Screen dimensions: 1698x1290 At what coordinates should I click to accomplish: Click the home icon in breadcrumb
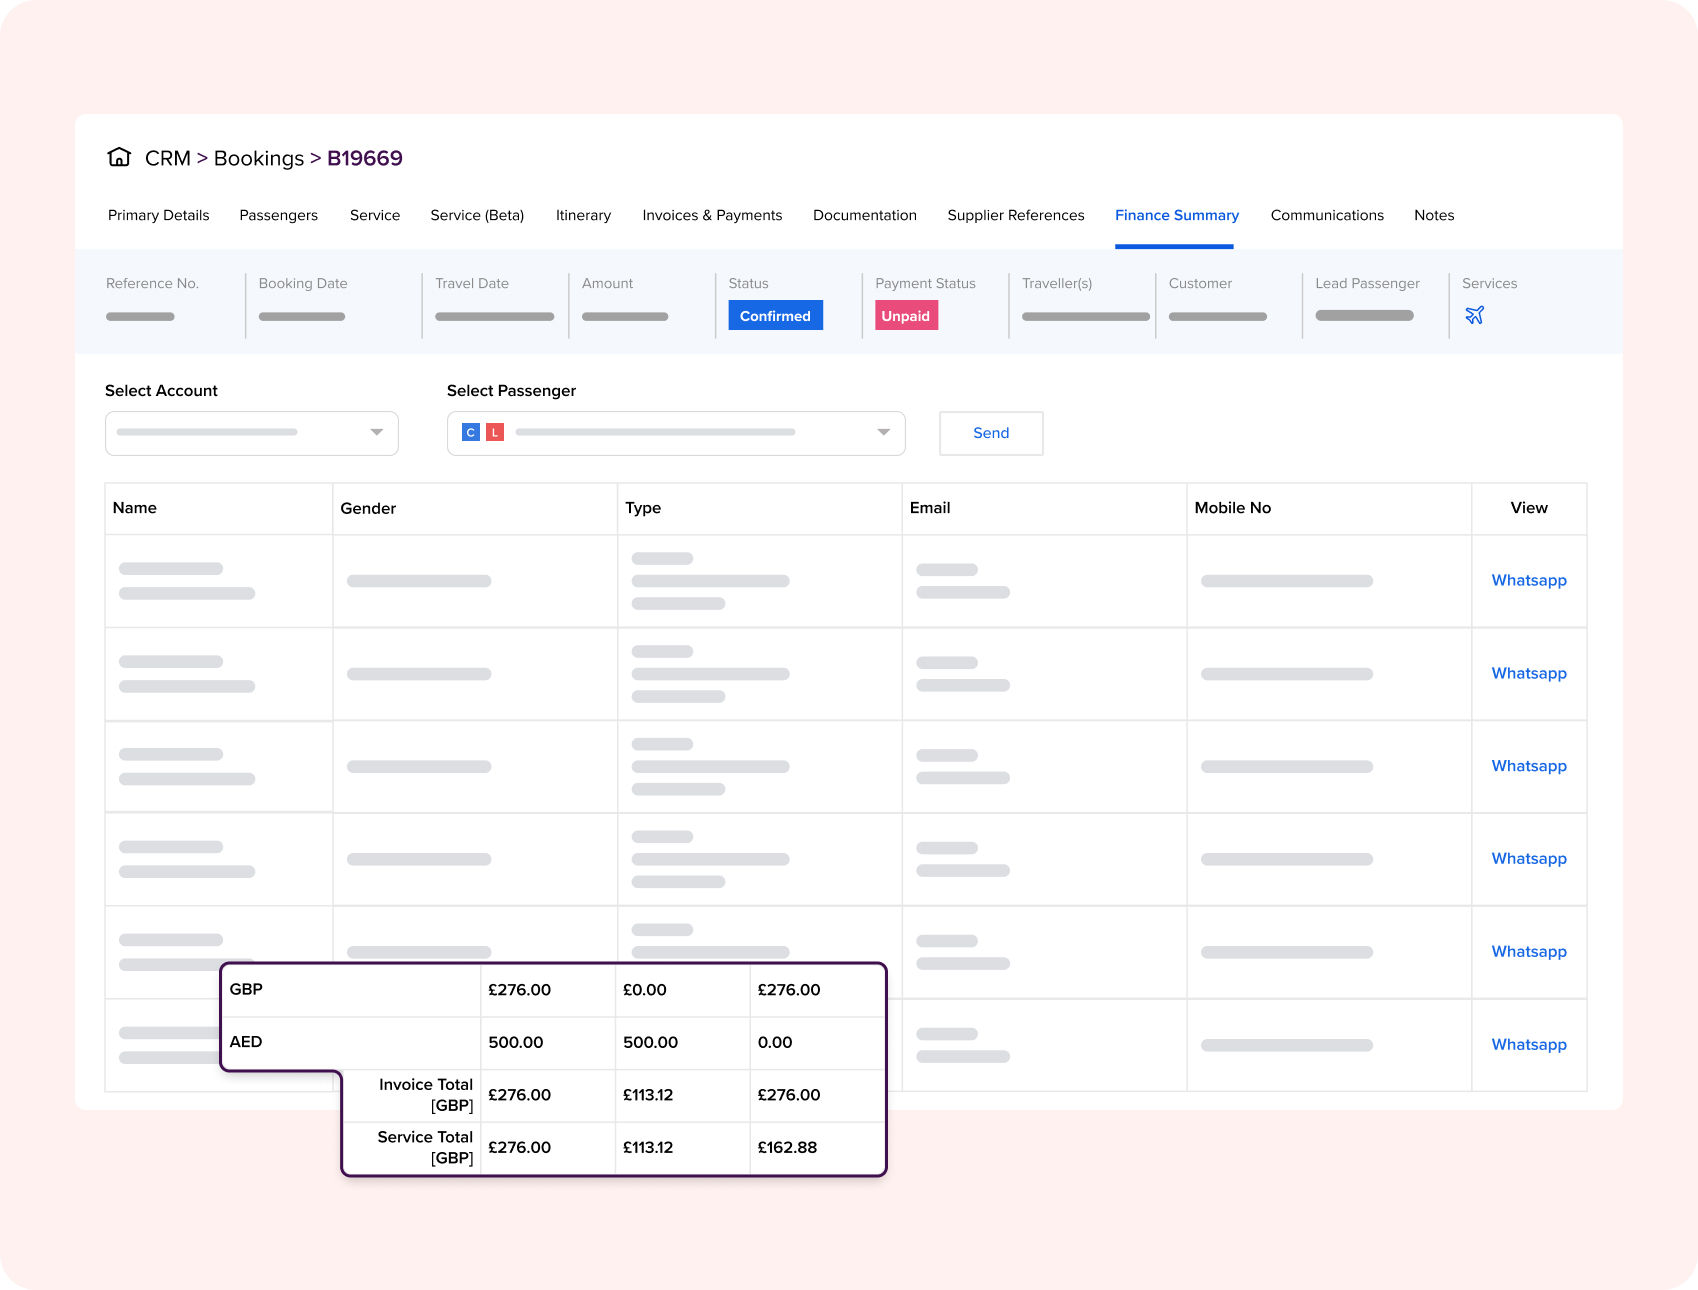tap(119, 157)
